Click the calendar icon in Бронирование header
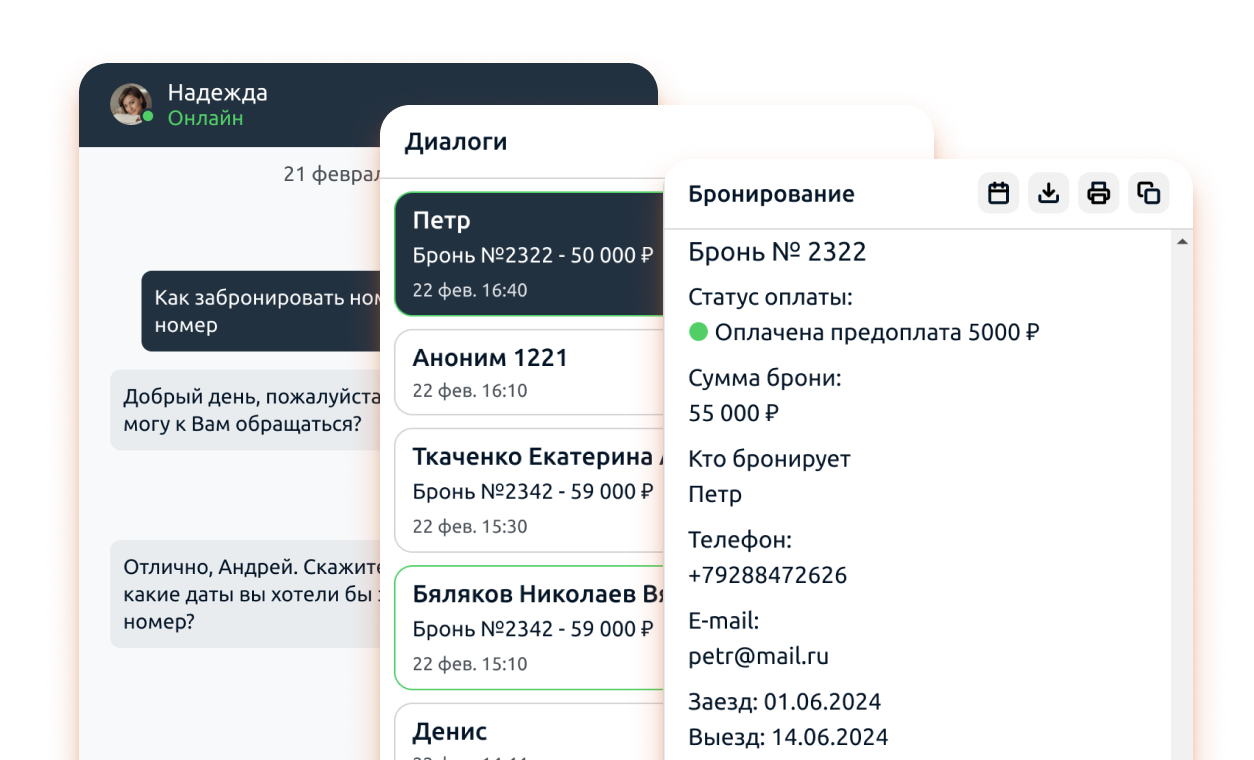Viewport: 1254px width, 760px height. [x=998, y=193]
